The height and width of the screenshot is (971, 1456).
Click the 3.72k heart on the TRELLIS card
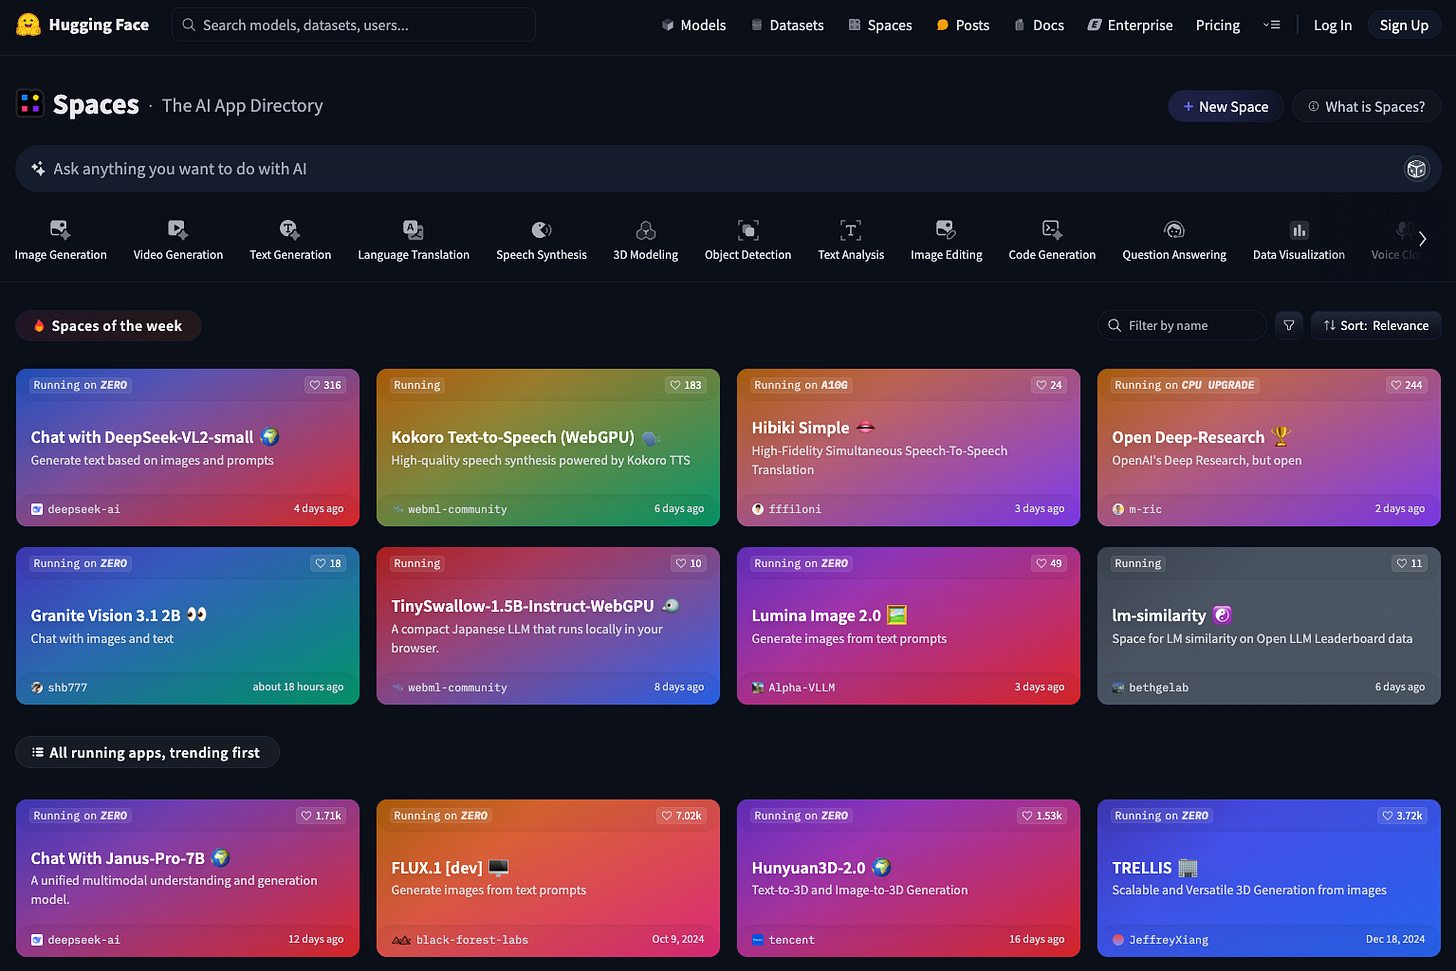tap(1402, 816)
